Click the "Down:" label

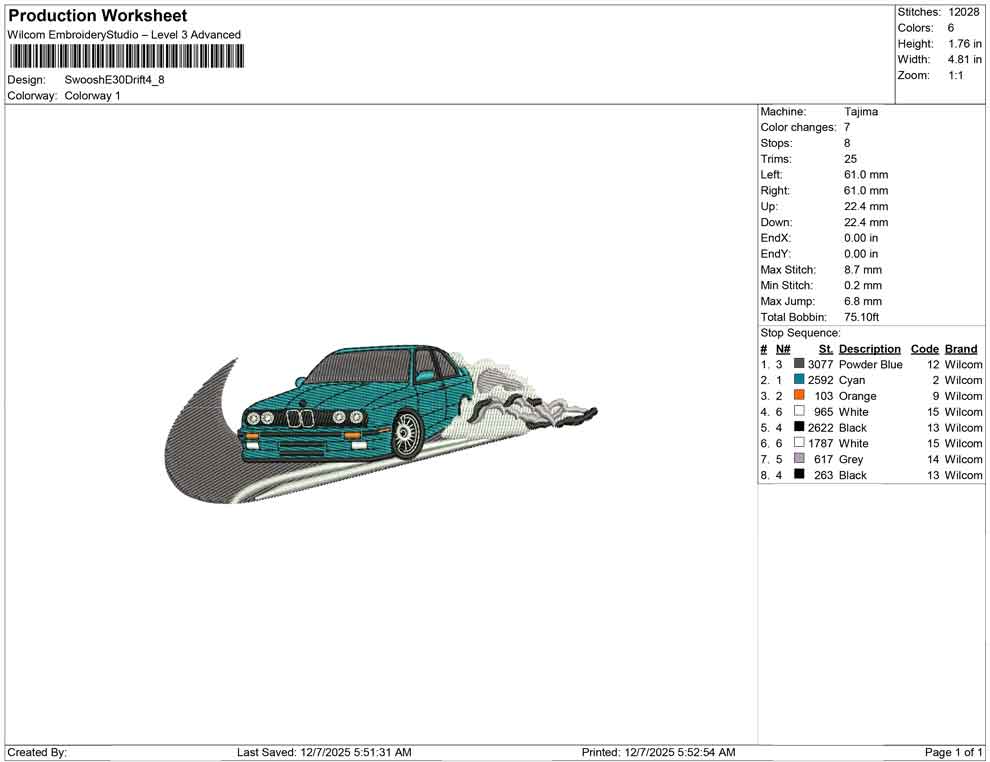(777, 222)
